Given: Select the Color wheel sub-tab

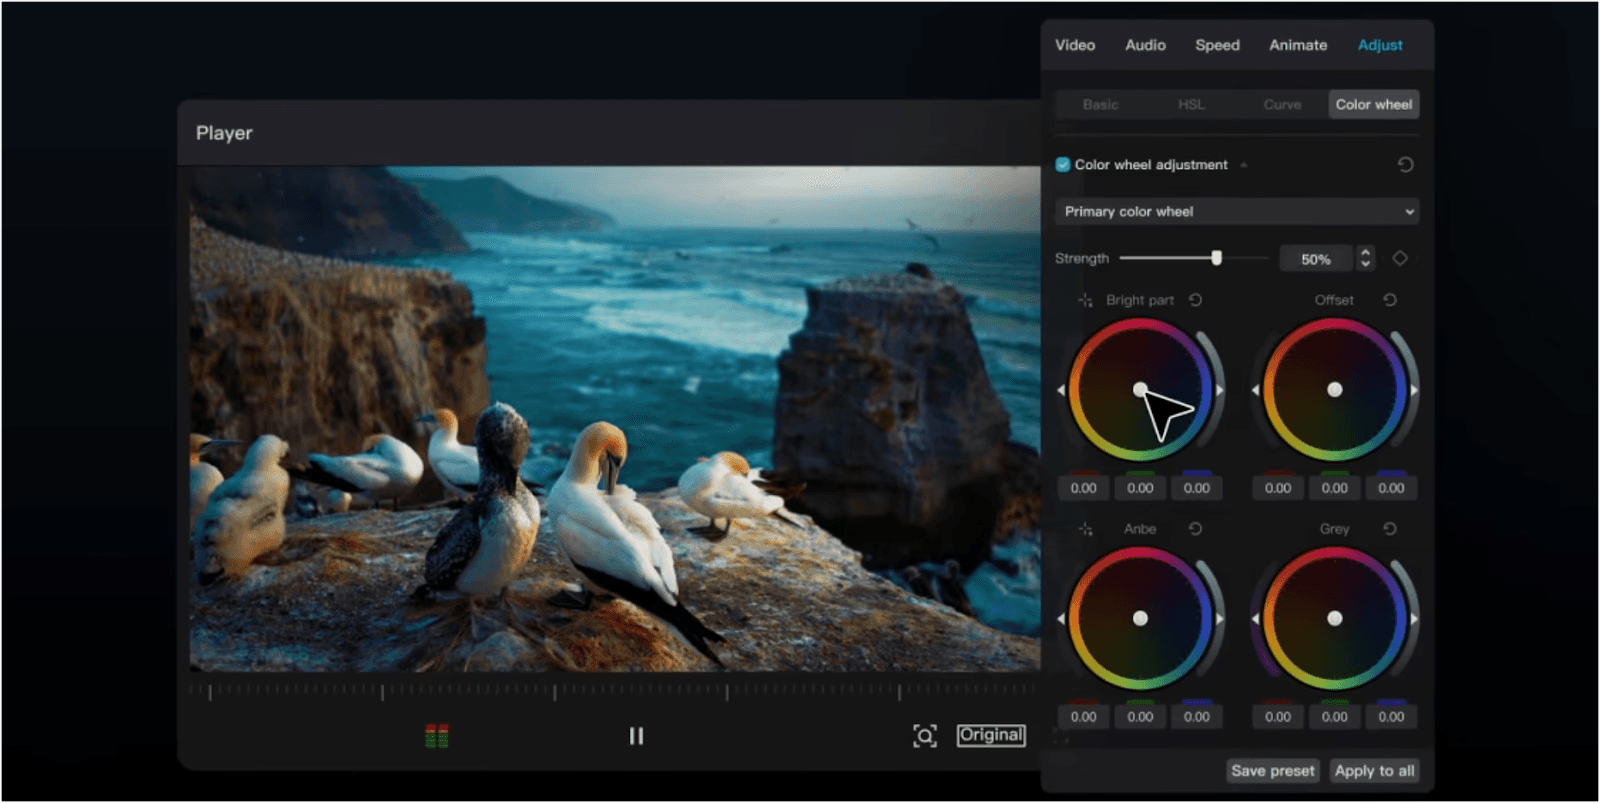Looking at the screenshot, I should (x=1374, y=104).
